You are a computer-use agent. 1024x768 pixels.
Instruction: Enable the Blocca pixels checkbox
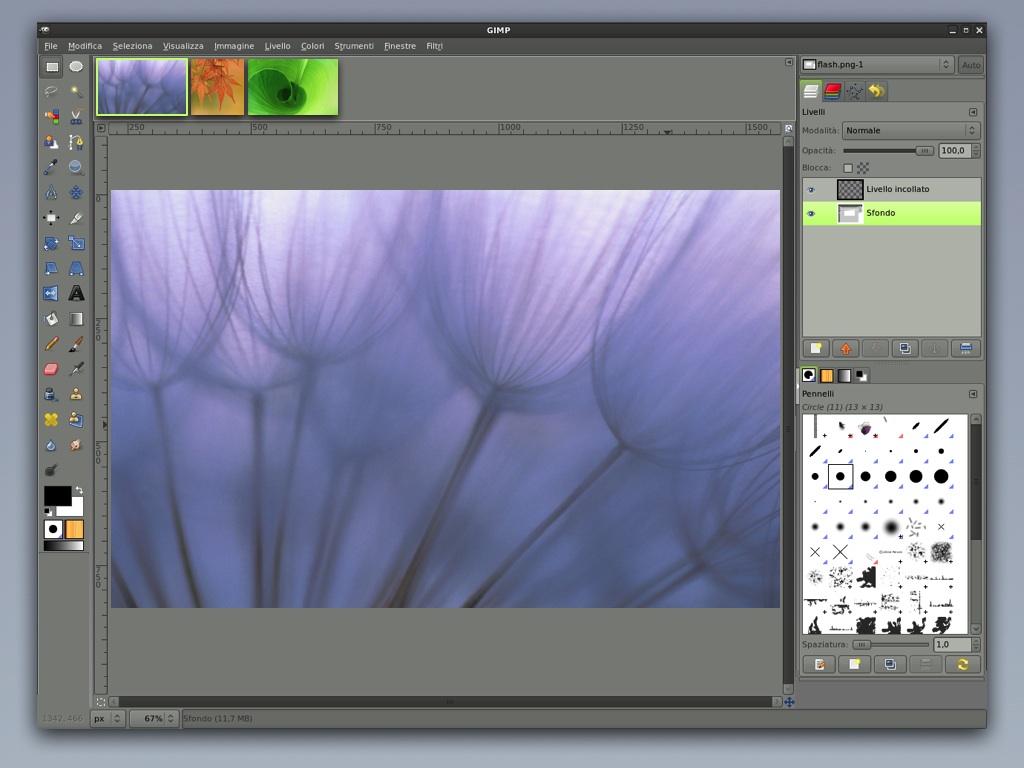tap(848, 168)
